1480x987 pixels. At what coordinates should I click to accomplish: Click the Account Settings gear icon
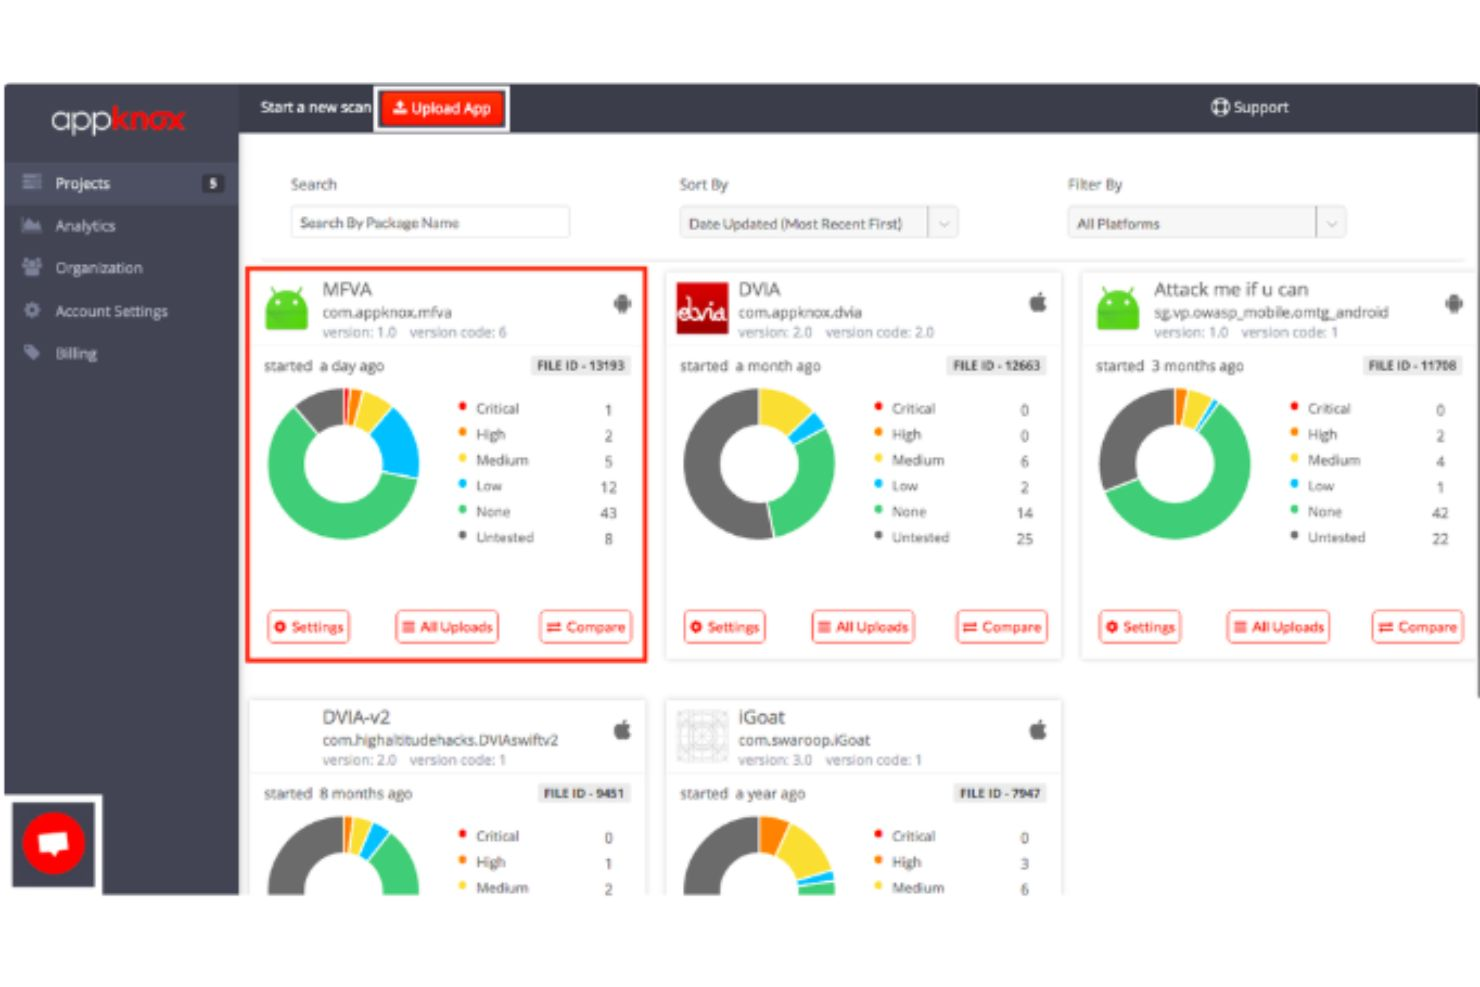tap(32, 310)
